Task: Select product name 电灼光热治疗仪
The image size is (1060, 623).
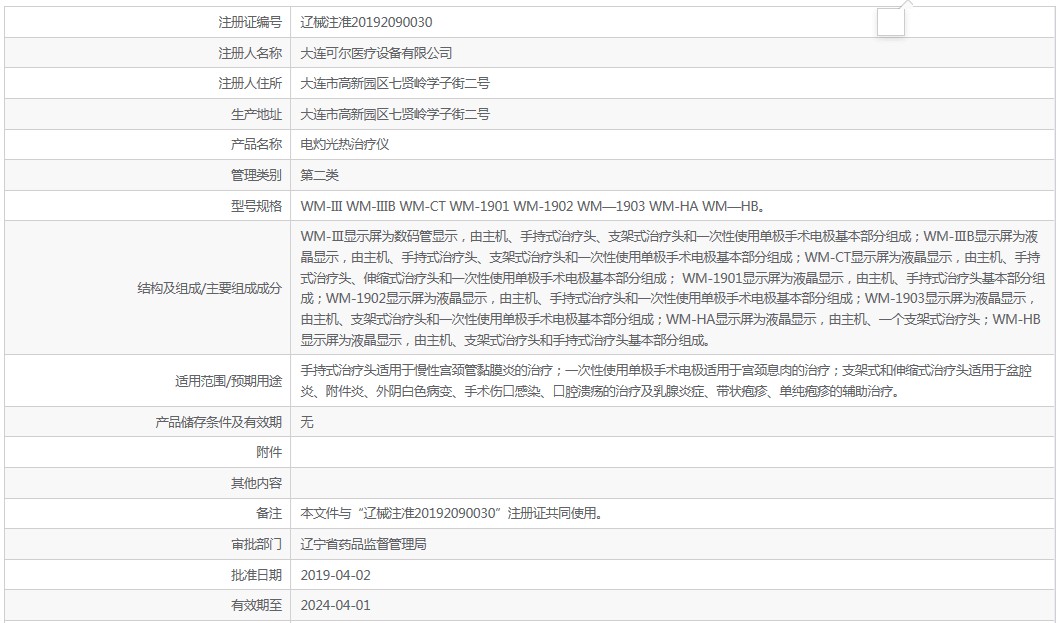Action: [345, 145]
